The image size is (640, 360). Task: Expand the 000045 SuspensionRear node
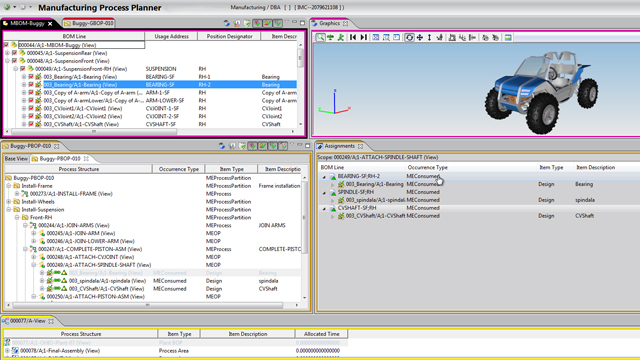(7, 53)
